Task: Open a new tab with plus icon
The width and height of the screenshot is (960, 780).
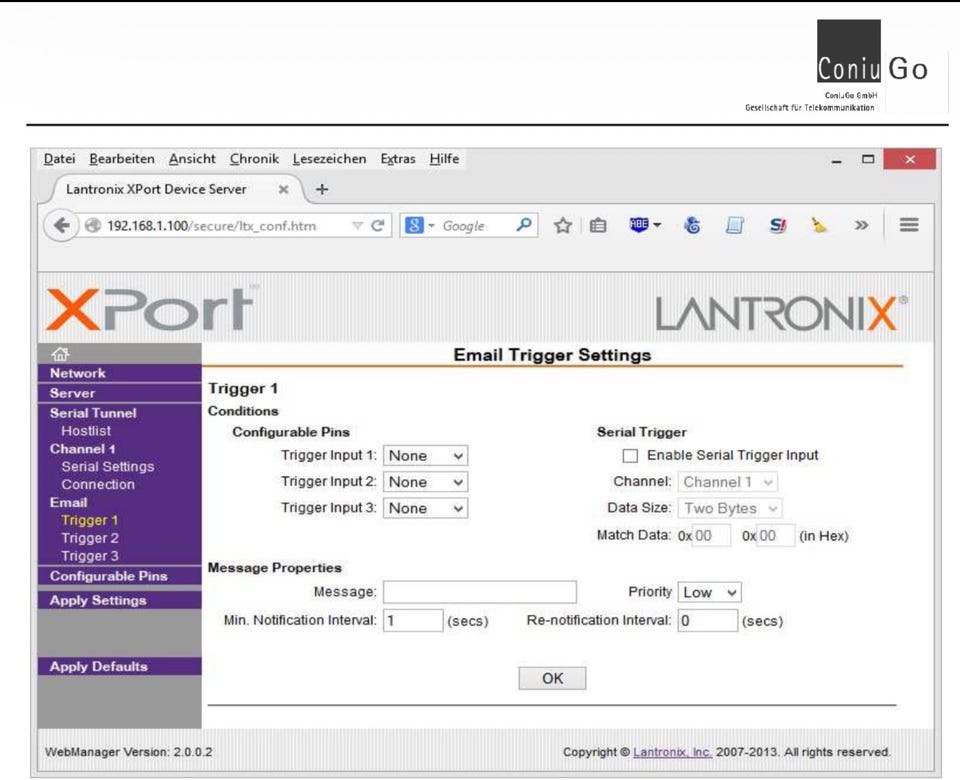Action: [x=322, y=190]
